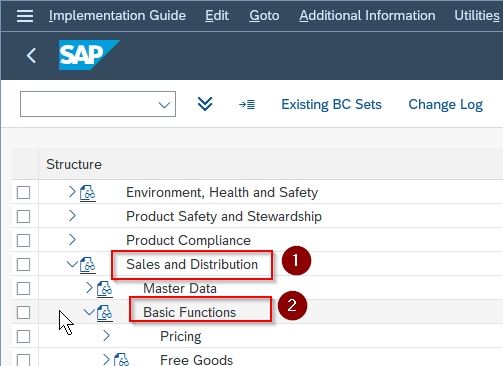Click the Structure column header
Image resolution: width=503 pixels, height=366 pixels.
point(74,164)
